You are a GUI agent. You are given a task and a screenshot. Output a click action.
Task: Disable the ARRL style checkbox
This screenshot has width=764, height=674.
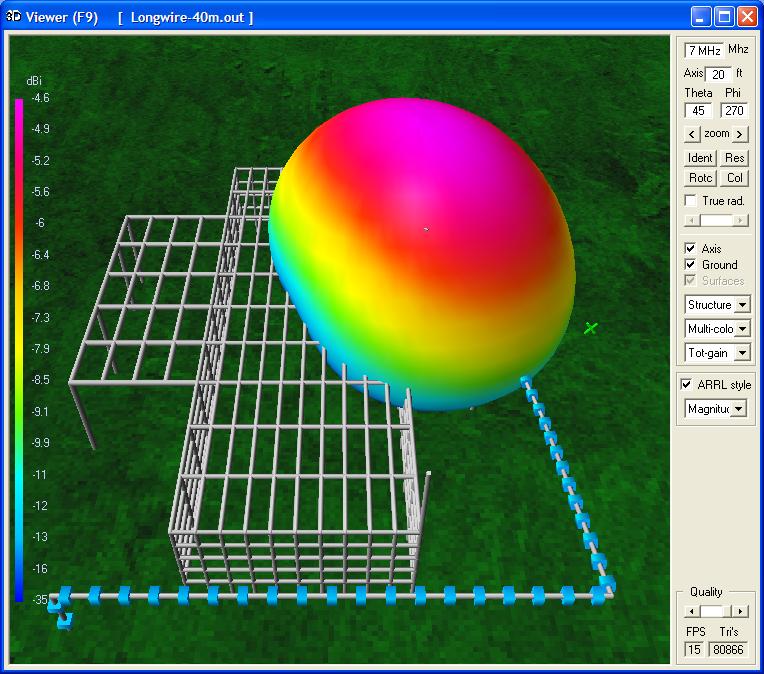tap(686, 385)
